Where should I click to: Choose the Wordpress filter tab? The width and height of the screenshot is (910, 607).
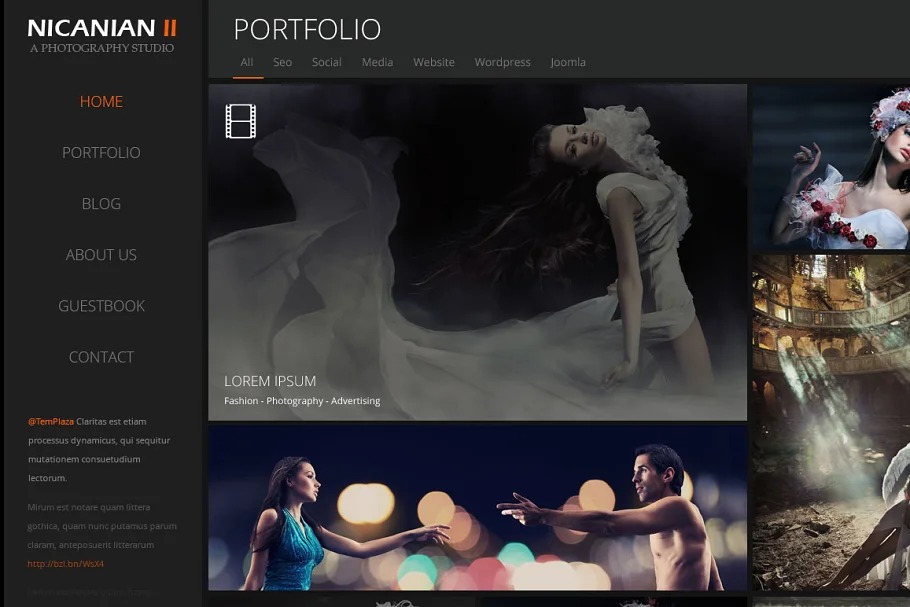[502, 62]
